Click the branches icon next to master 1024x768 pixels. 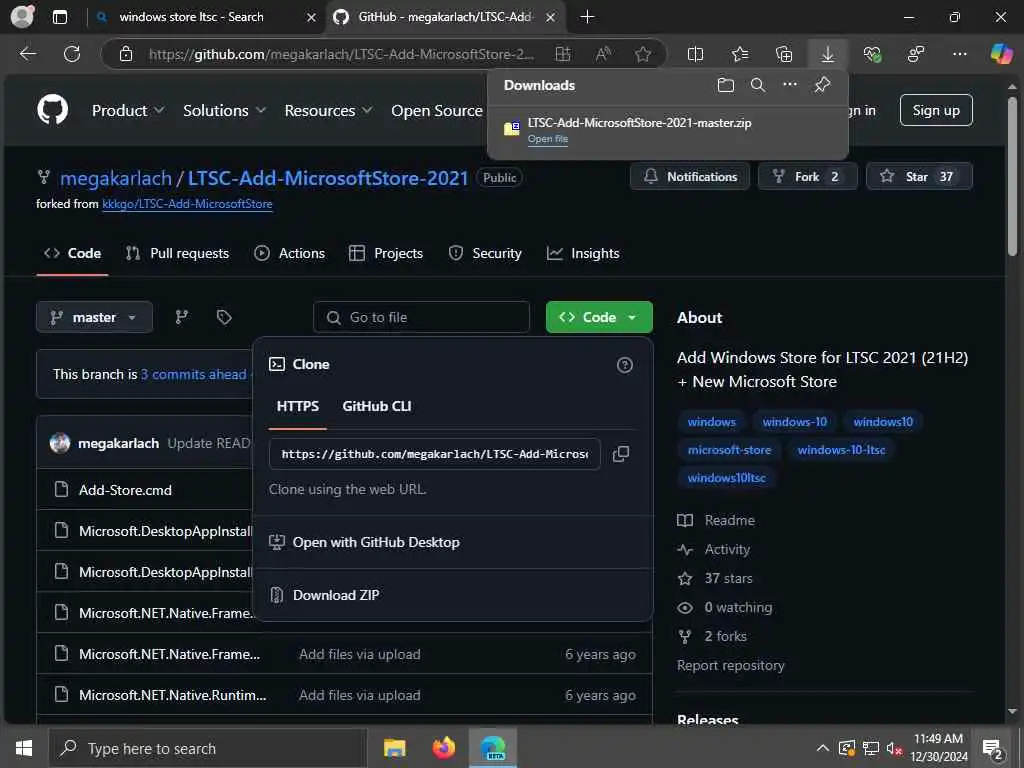point(182,317)
